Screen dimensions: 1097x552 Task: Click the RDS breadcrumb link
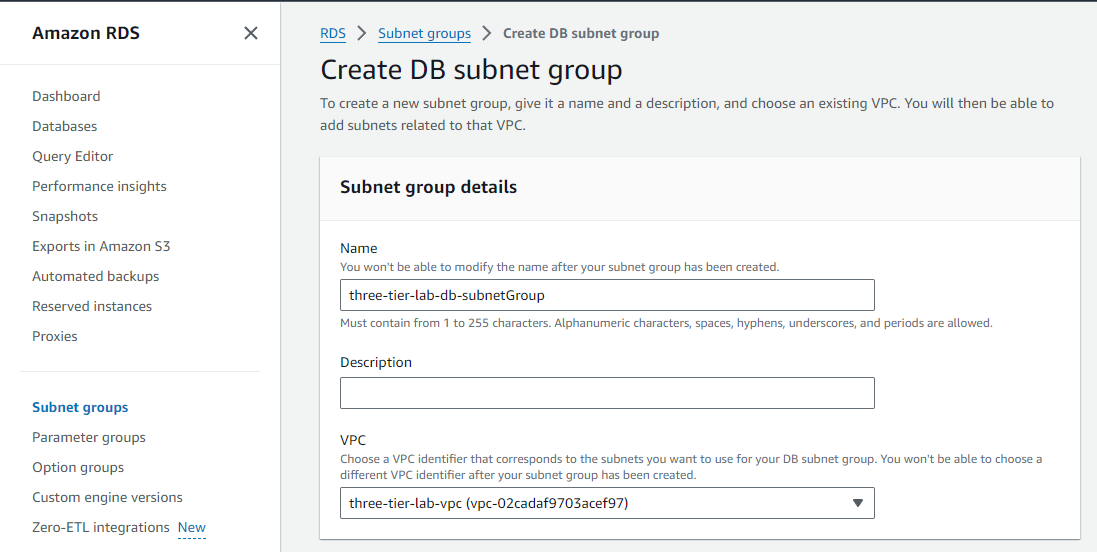point(333,33)
